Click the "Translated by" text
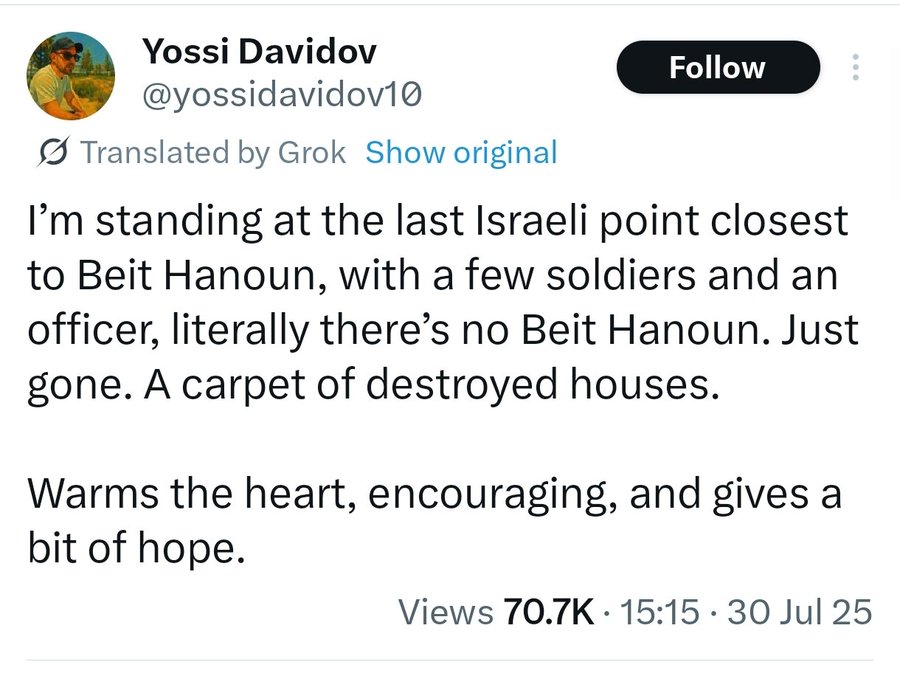The width and height of the screenshot is (900, 676). 167,153
